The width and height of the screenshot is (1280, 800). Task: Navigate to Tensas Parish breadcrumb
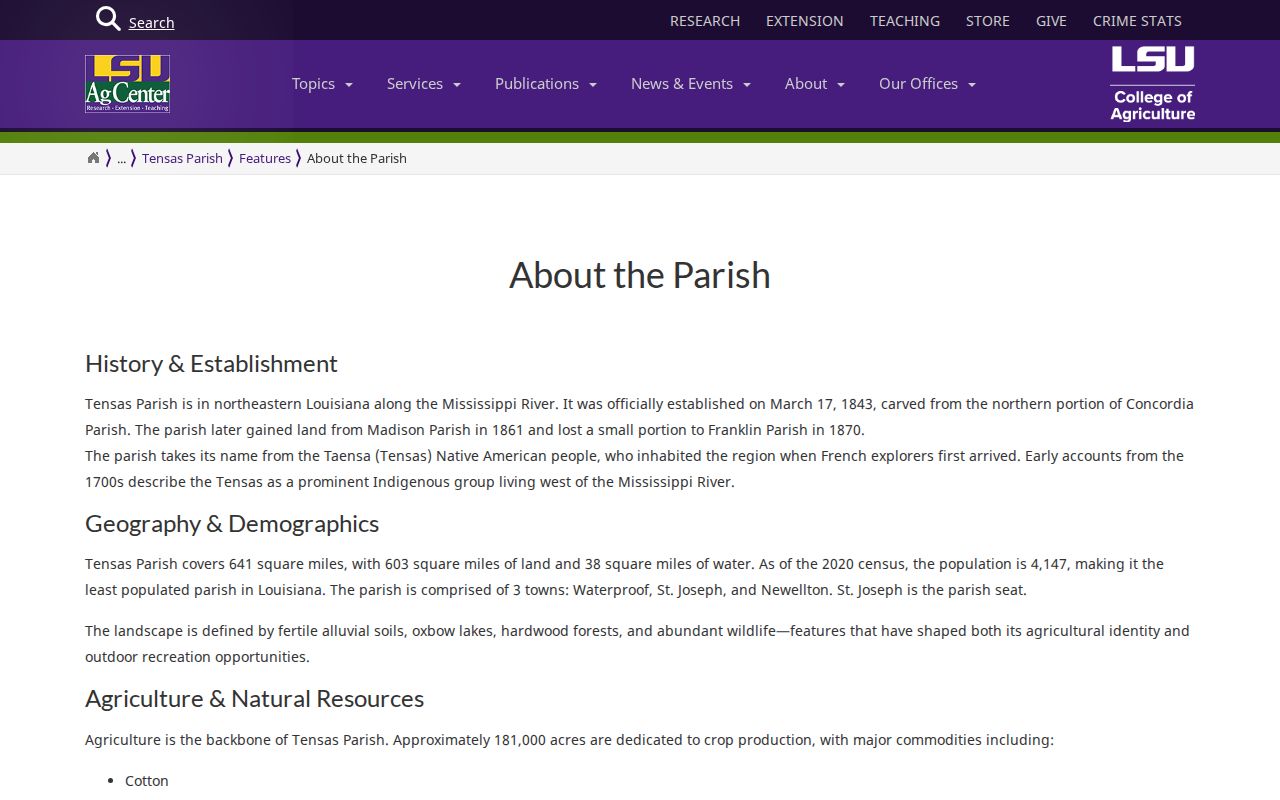pyautogui.click(x=182, y=158)
